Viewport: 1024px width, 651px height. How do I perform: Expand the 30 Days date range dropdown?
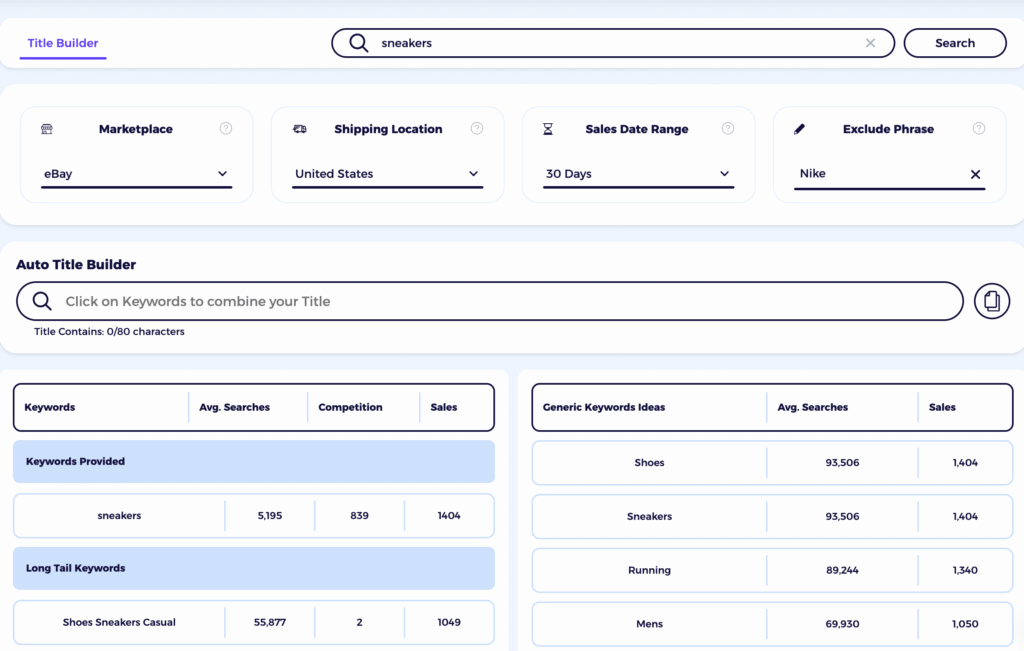pos(638,173)
